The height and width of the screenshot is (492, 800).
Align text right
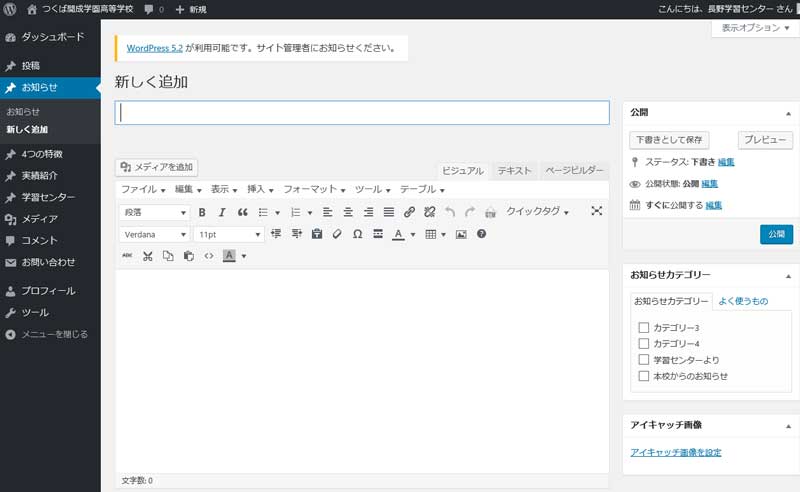pos(368,212)
